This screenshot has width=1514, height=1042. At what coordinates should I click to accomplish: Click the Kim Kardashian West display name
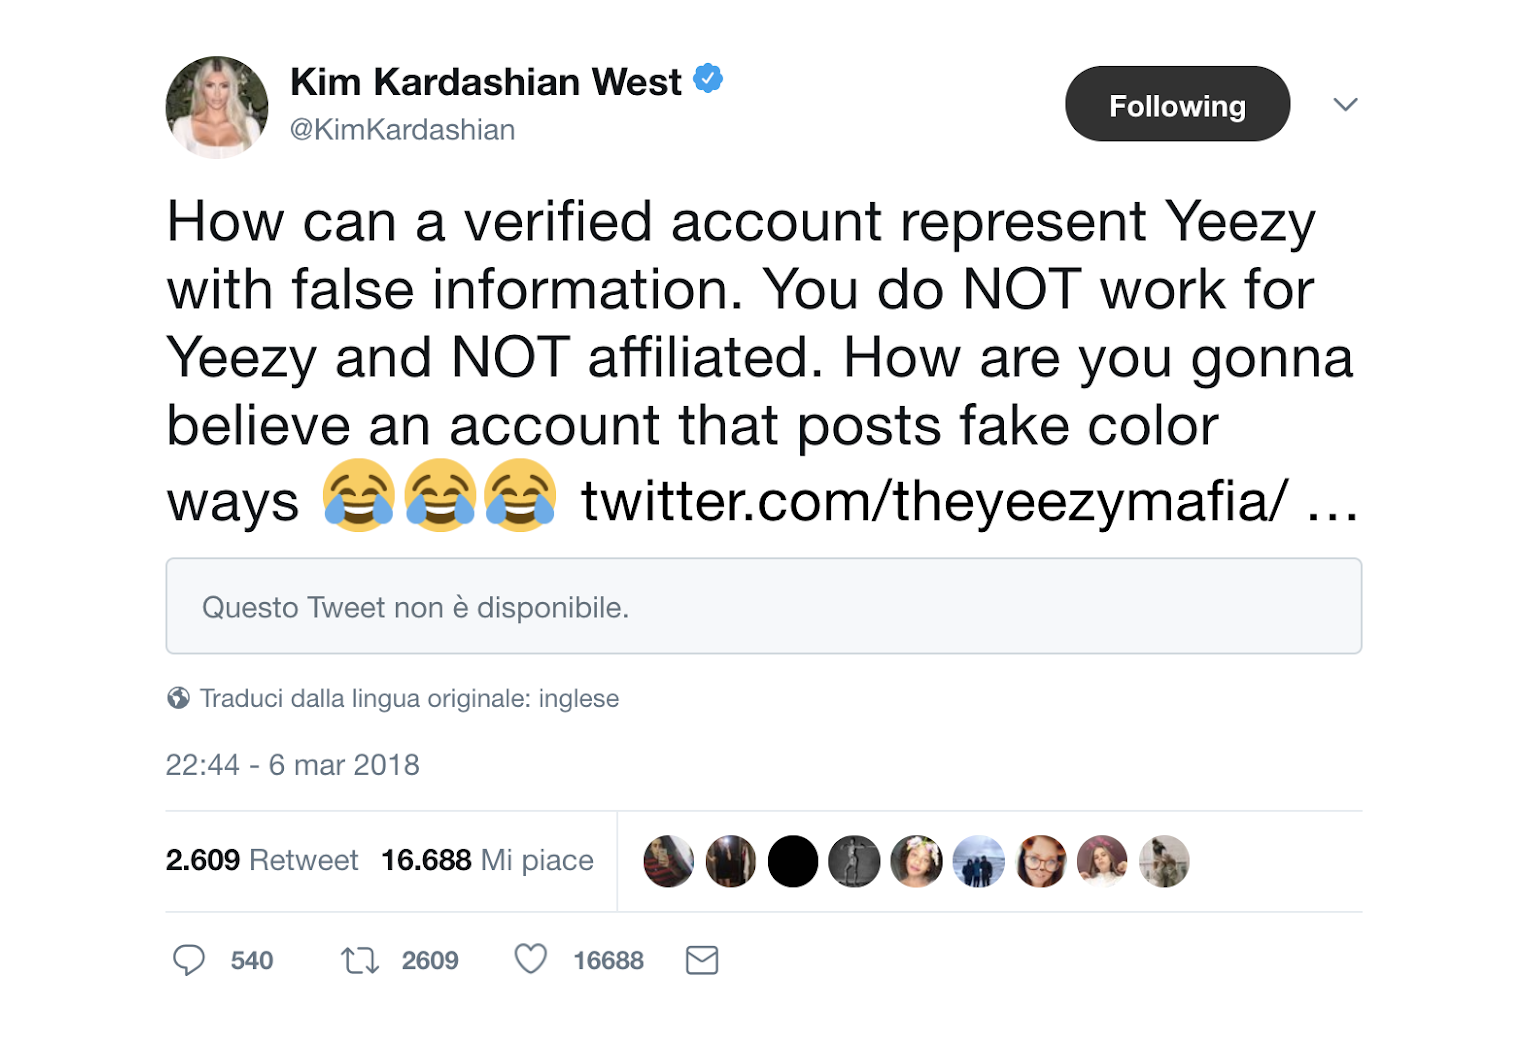point(485,82)
